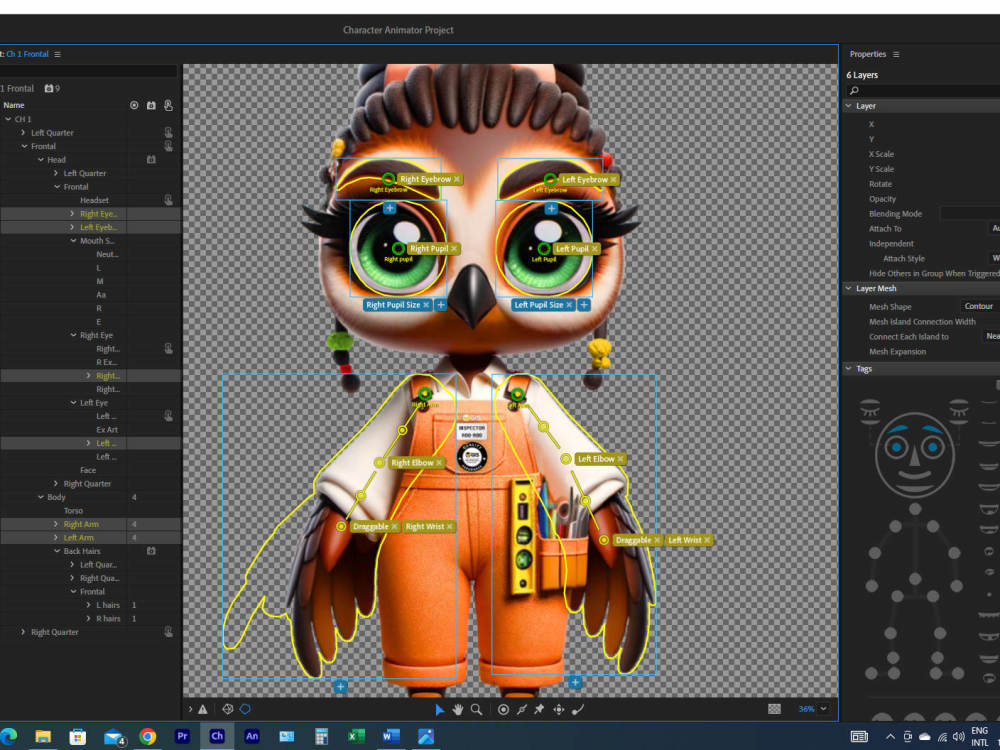
Task: Select the arrow Selection tool
Action: pos(440,709)
